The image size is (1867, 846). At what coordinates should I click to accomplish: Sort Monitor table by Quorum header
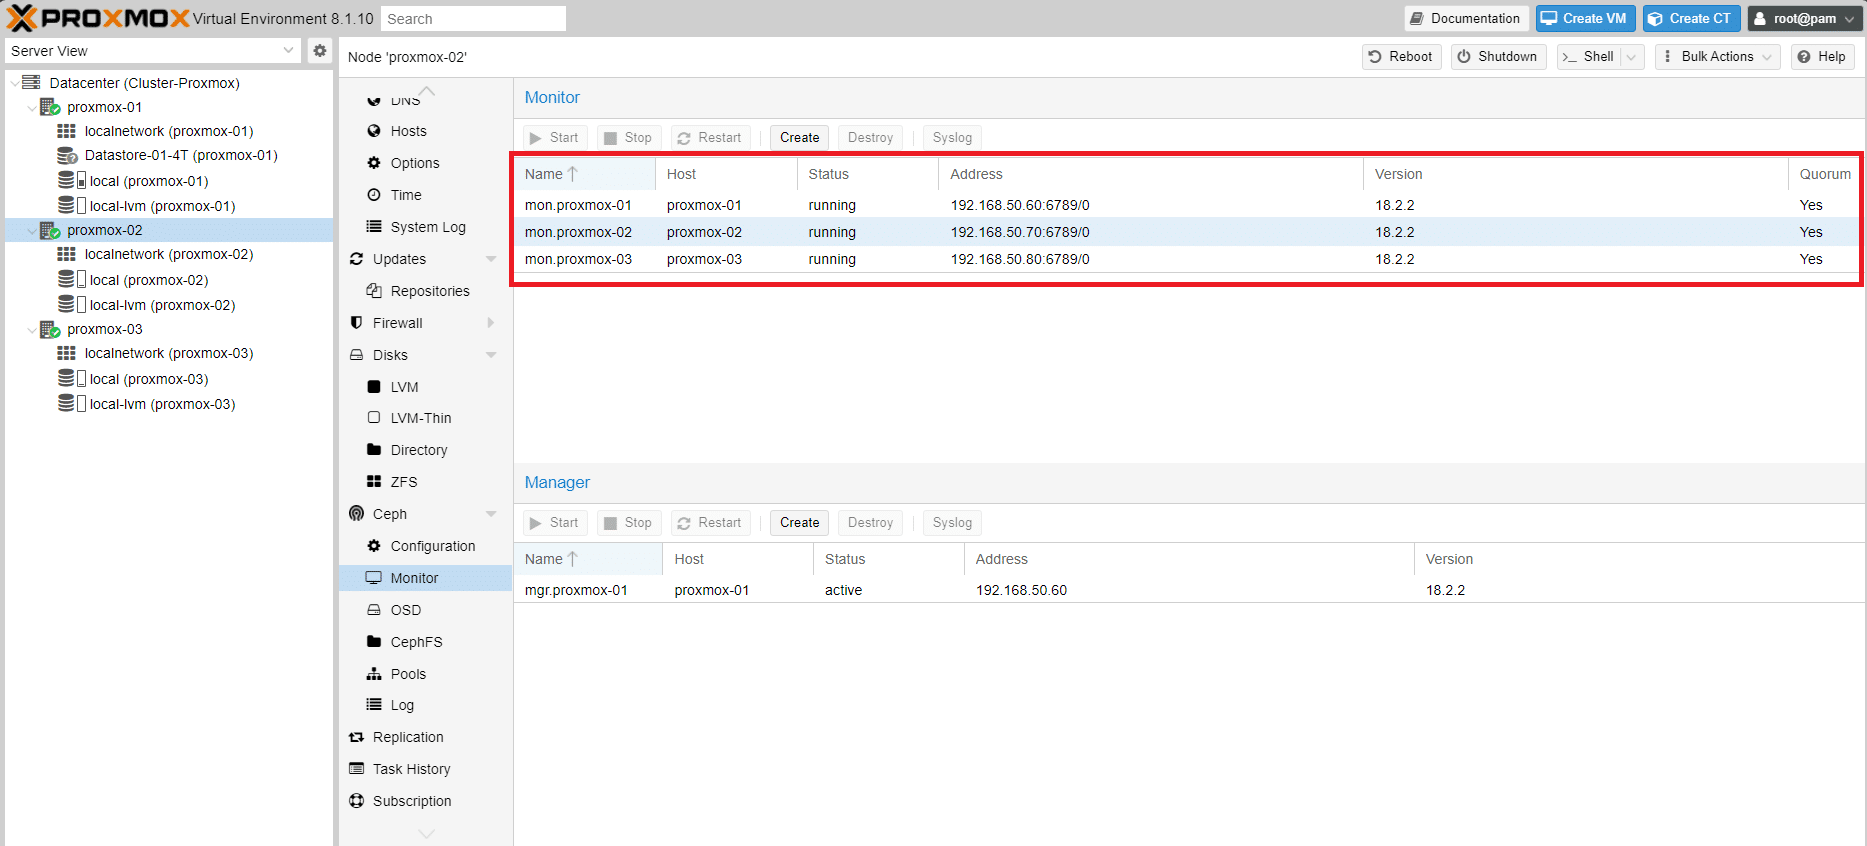click(x=1824, y=174)
